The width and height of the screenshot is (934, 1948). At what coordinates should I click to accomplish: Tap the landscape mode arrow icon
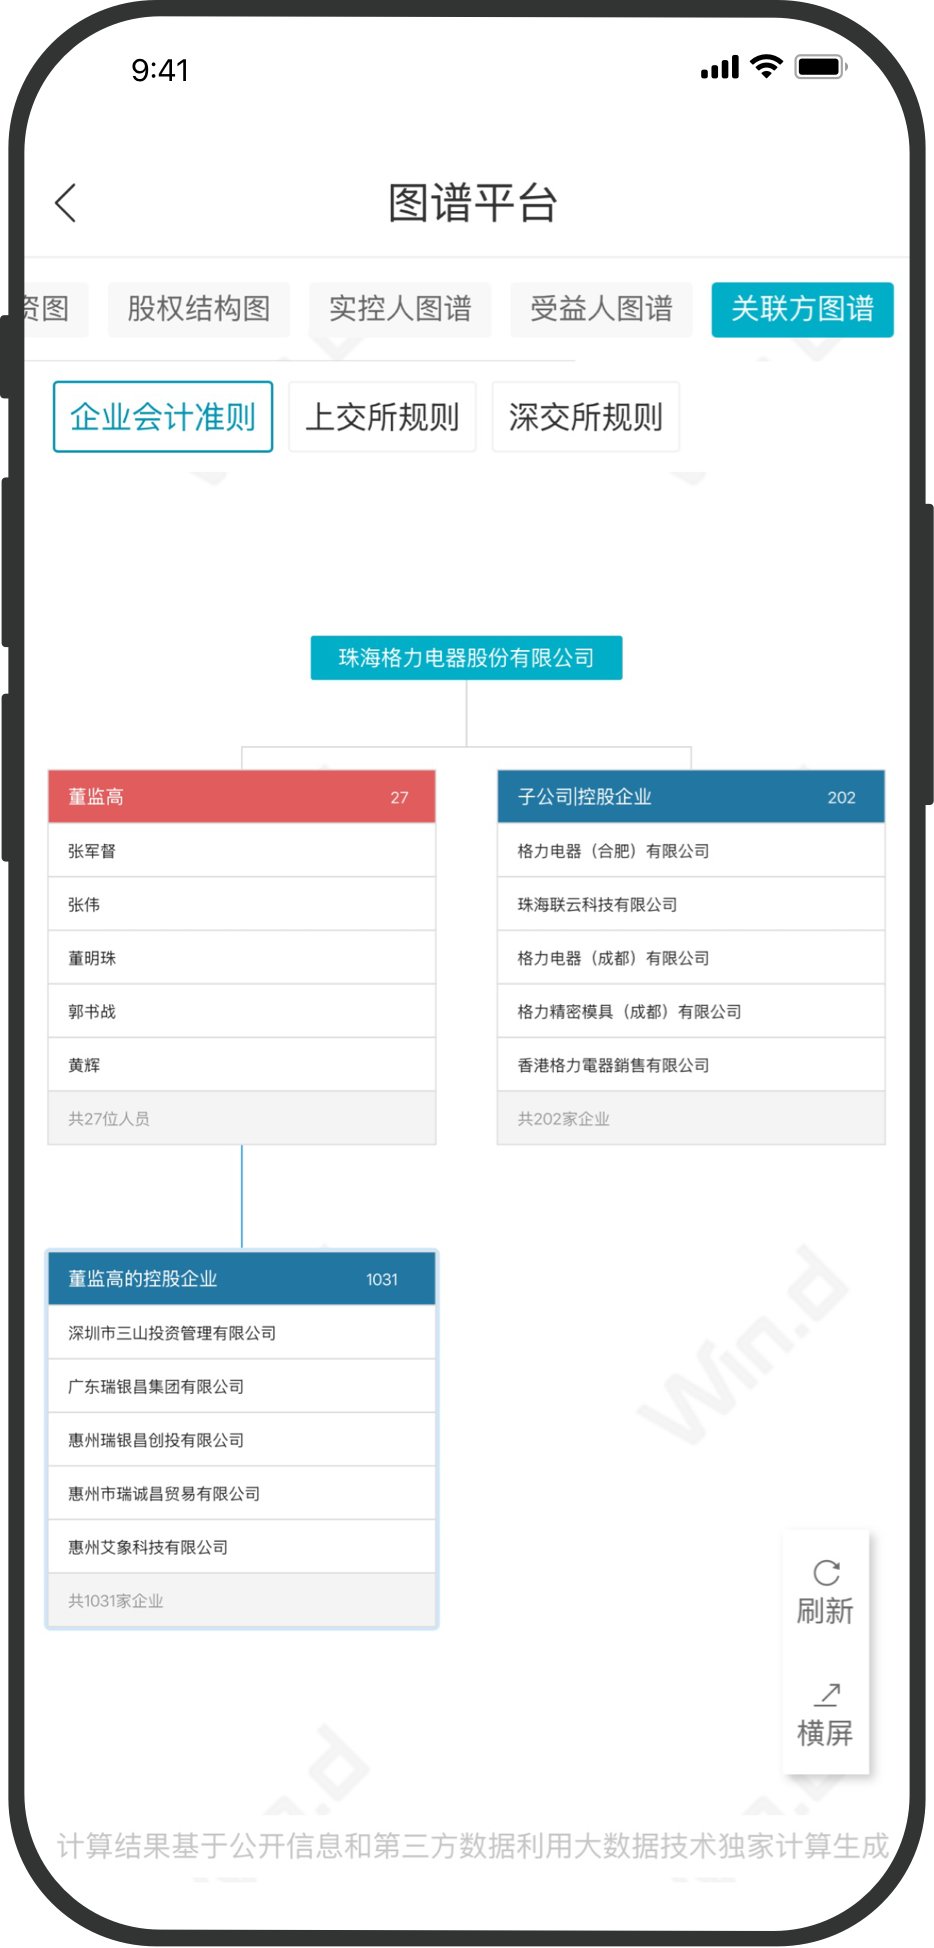[x=826, y=1693]
